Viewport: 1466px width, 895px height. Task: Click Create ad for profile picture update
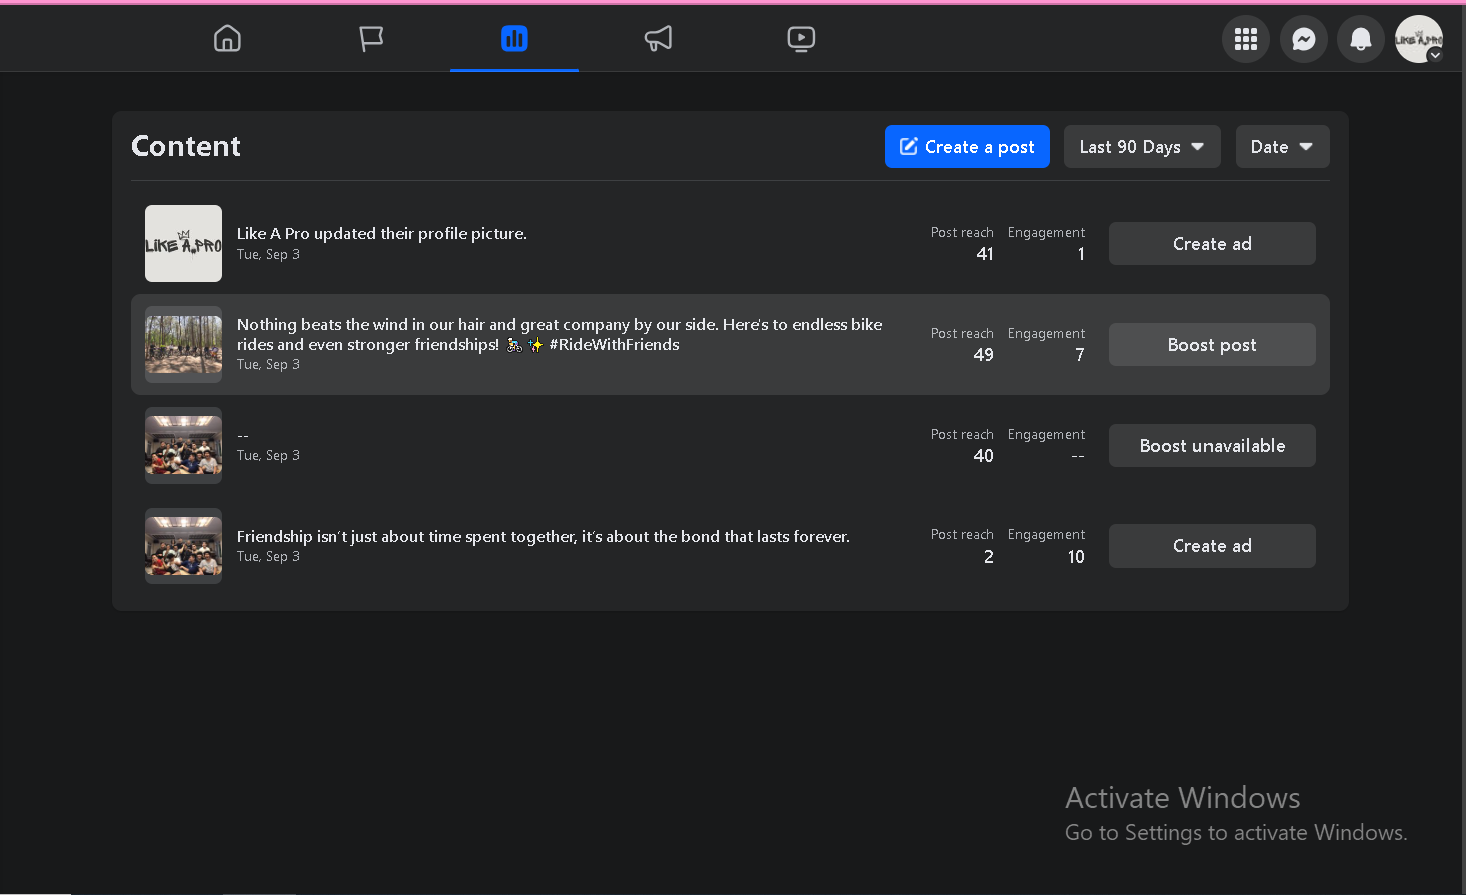coord(1212,244)
